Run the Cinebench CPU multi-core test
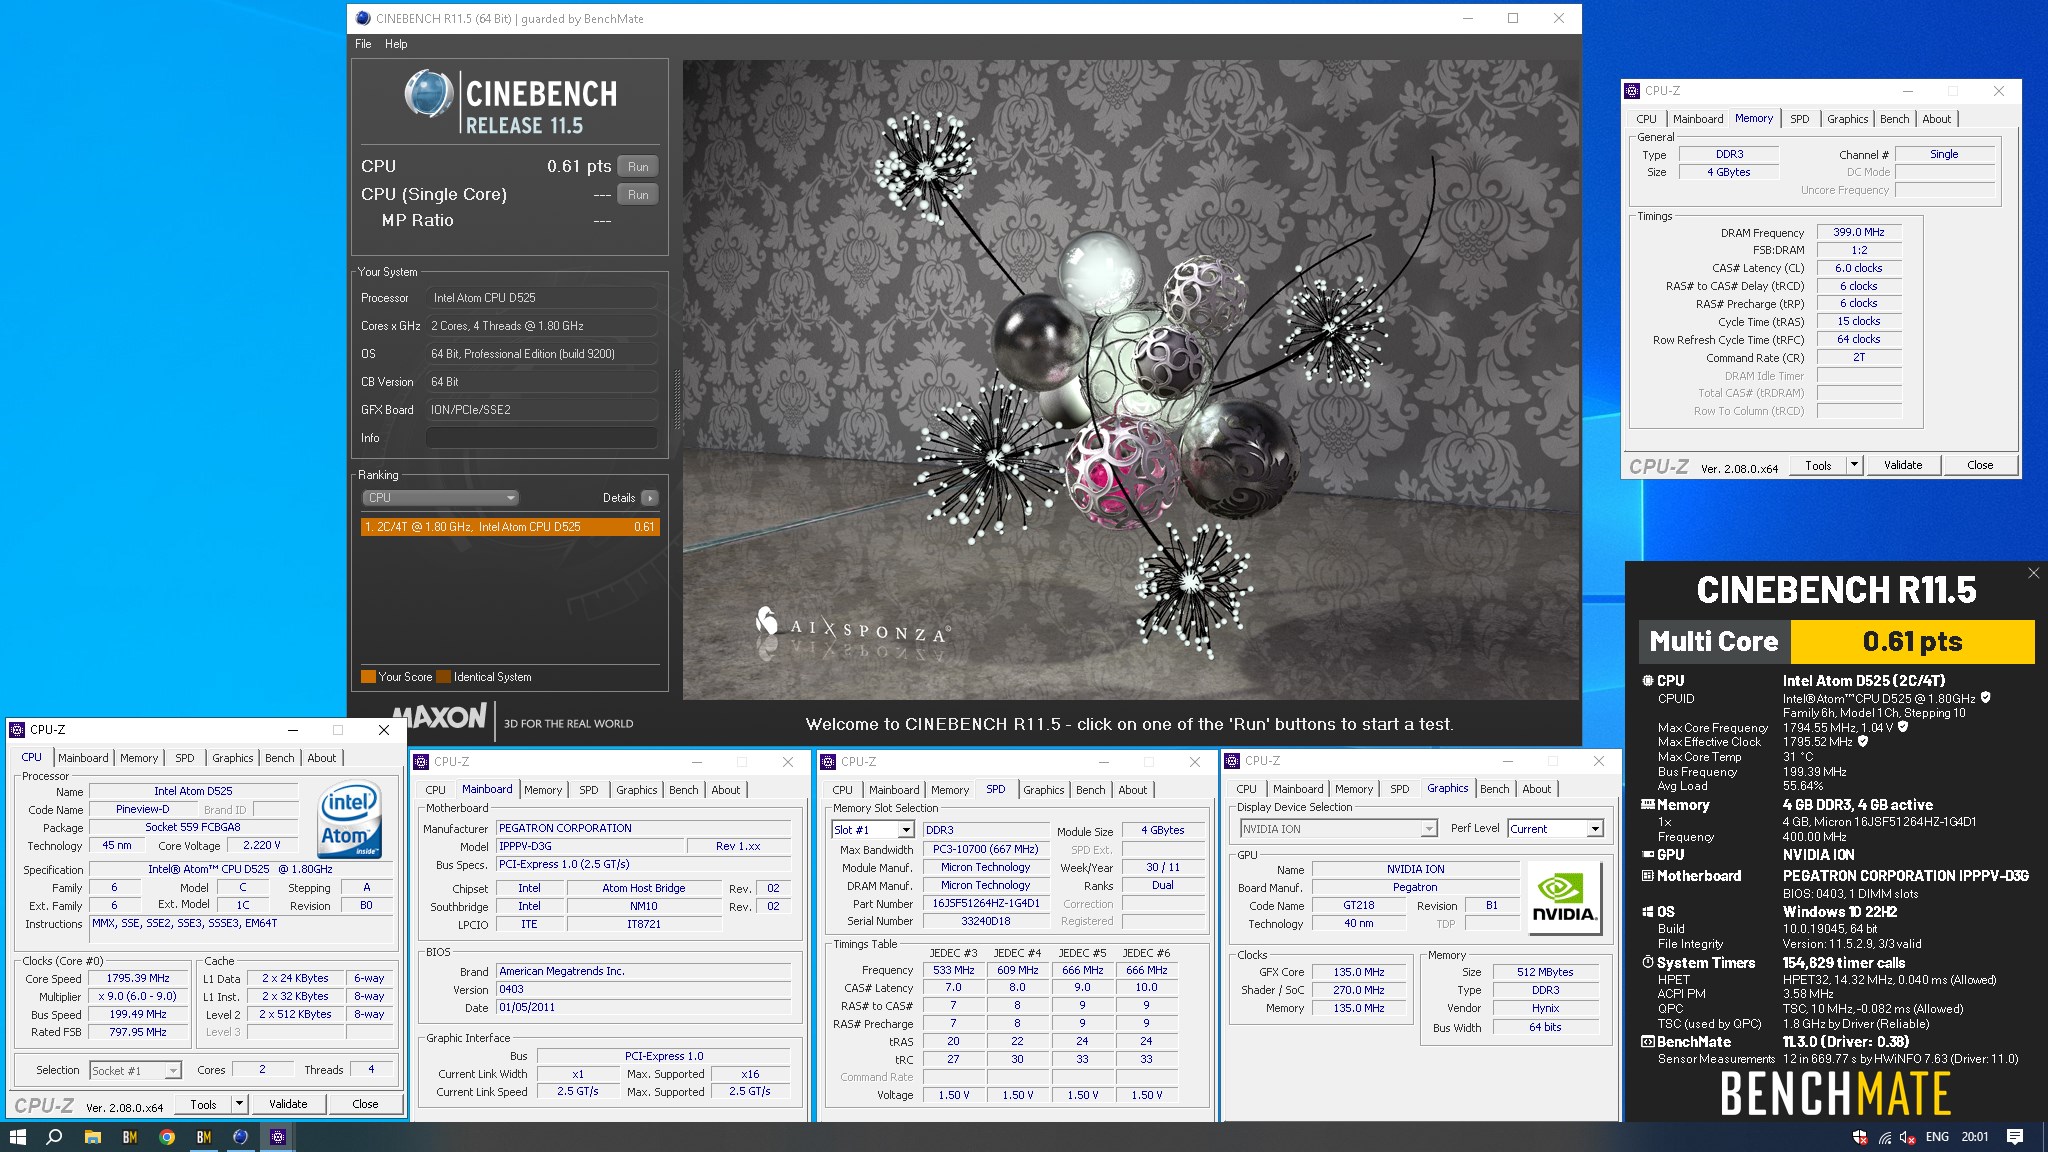The height and width of the screenshot is (1152, 2048). click(x=638, y=167)
